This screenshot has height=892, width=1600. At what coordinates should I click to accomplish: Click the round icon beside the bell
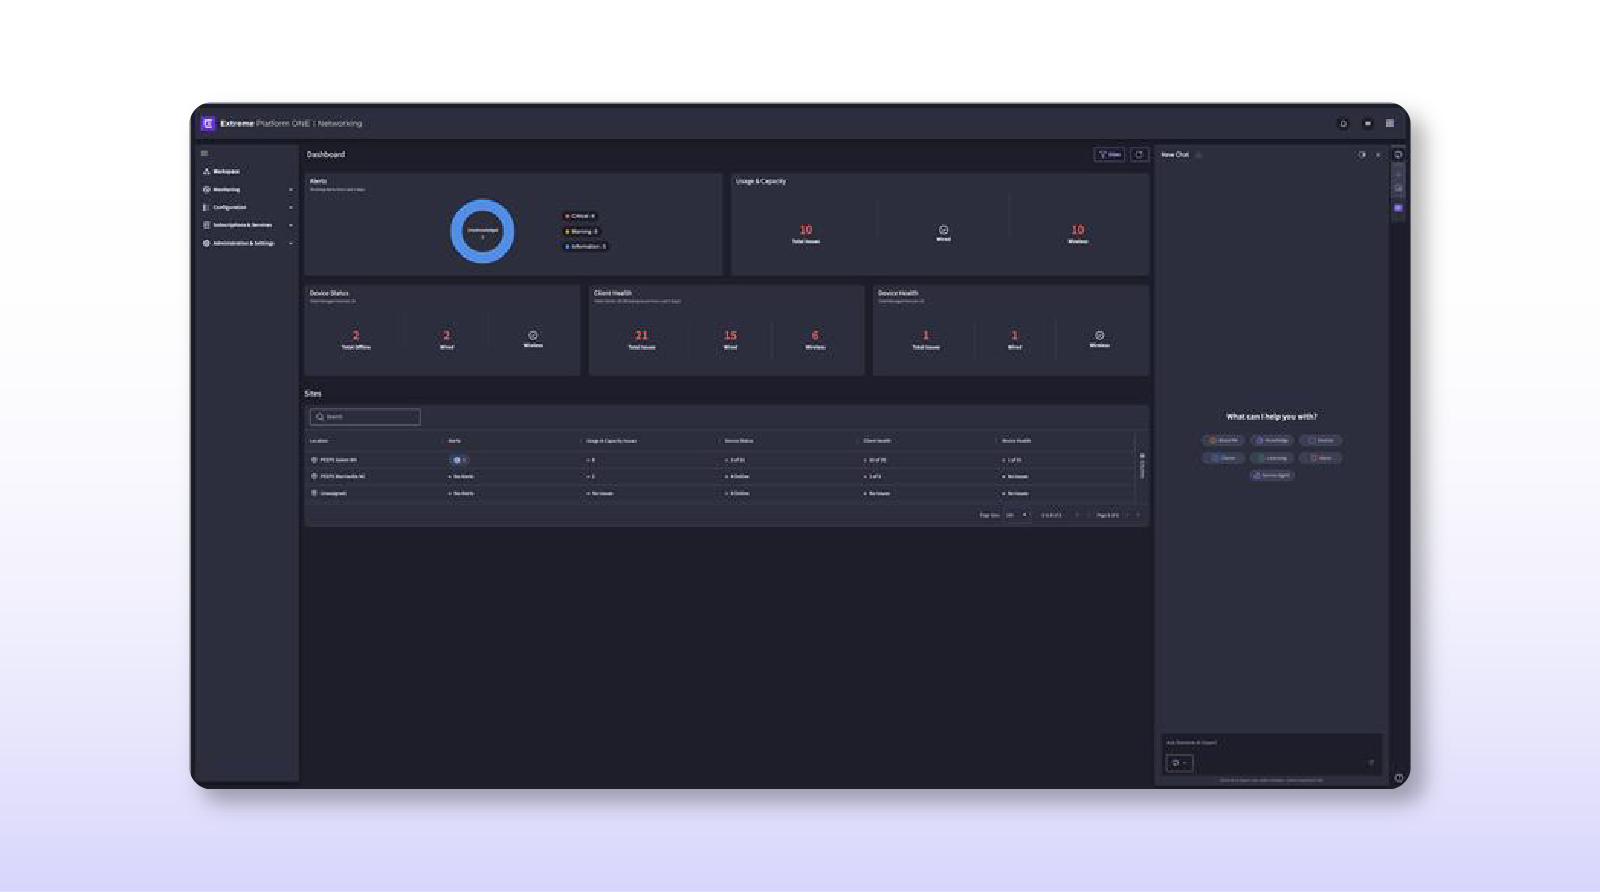[x=1367, y=123]
